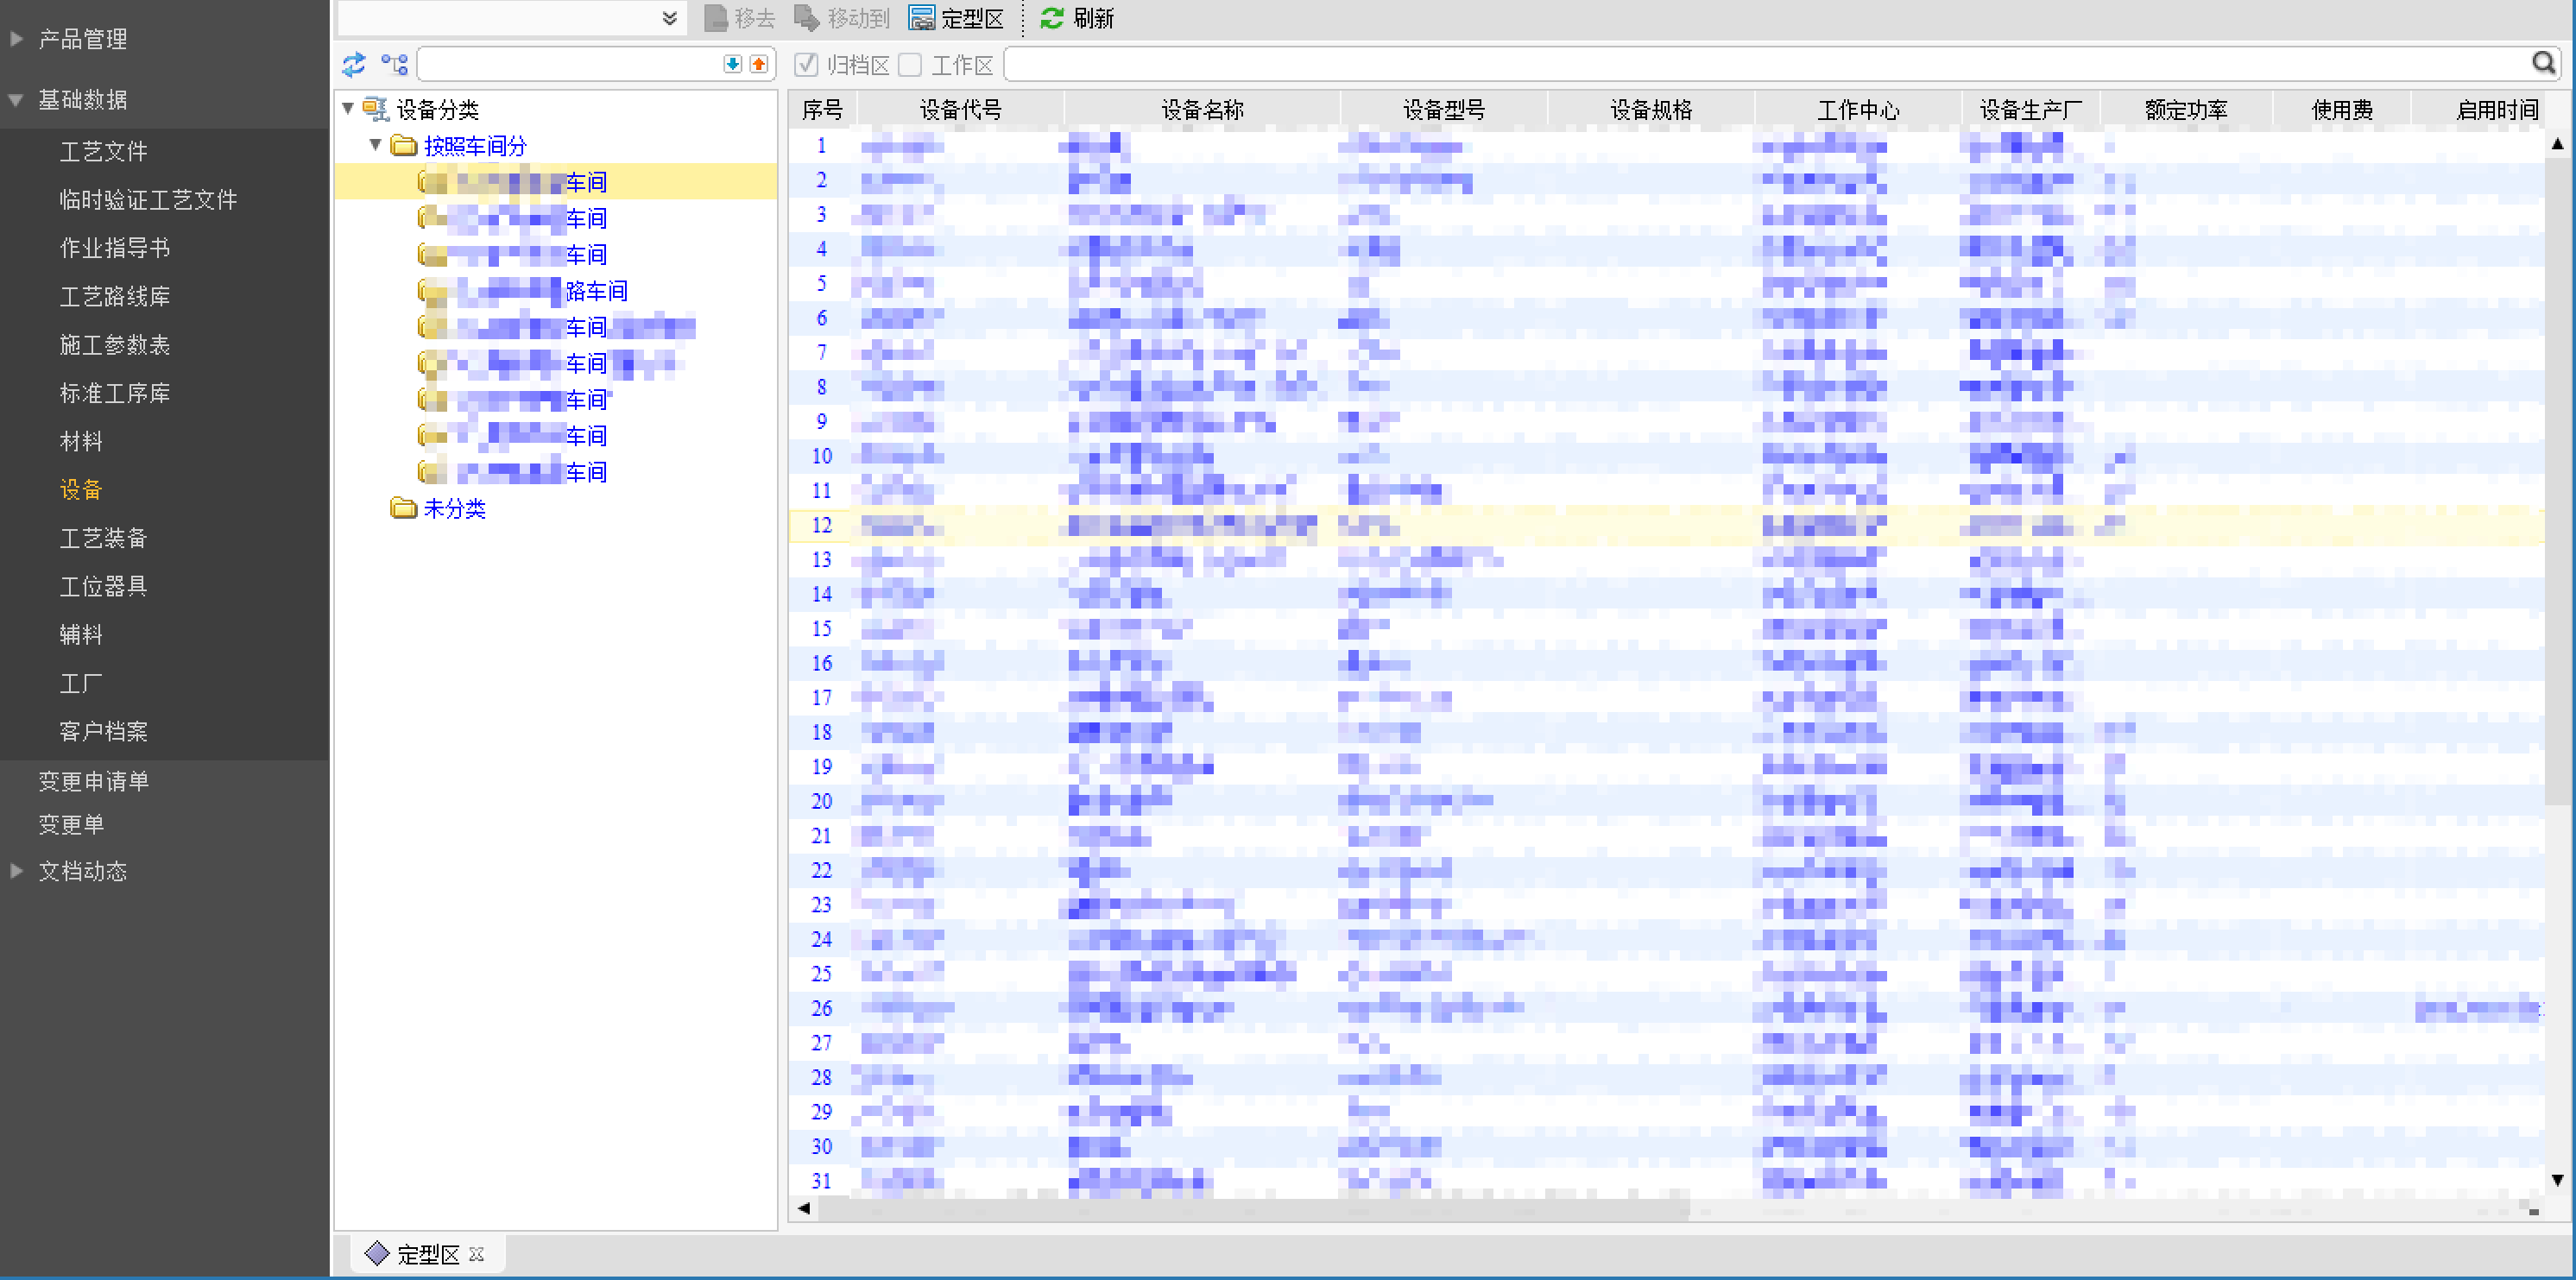Click the 定型区 toolbar icon

(x=921, y=18)
